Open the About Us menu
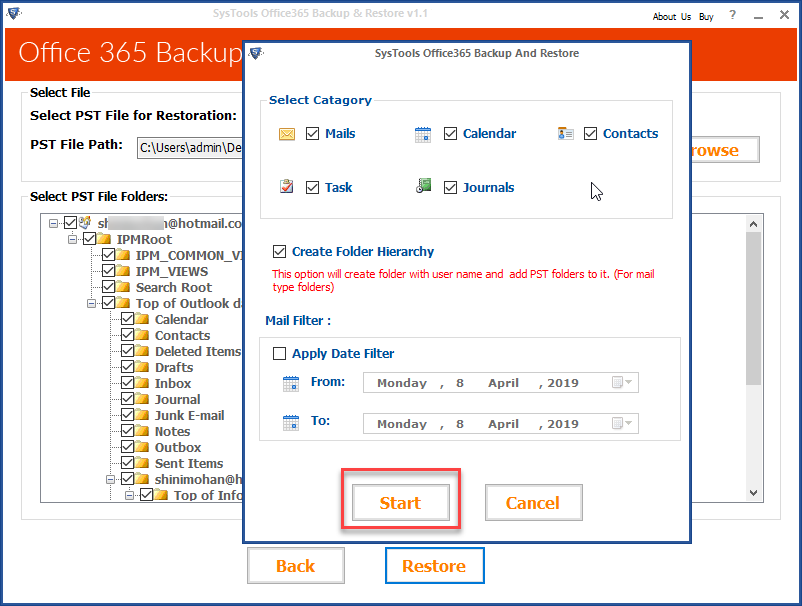The image size is (802, 606). pos(671,16)
